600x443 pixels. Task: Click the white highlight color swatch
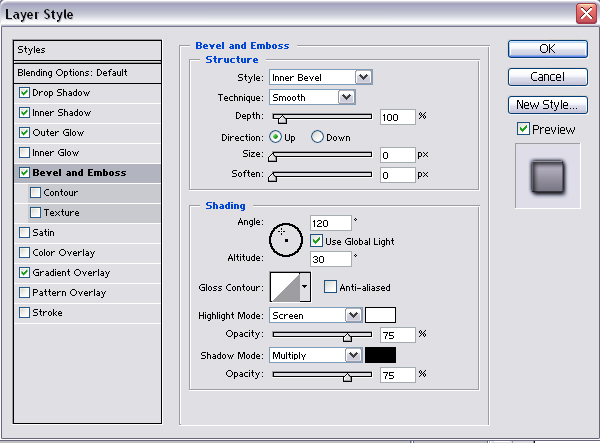point(380,315)
